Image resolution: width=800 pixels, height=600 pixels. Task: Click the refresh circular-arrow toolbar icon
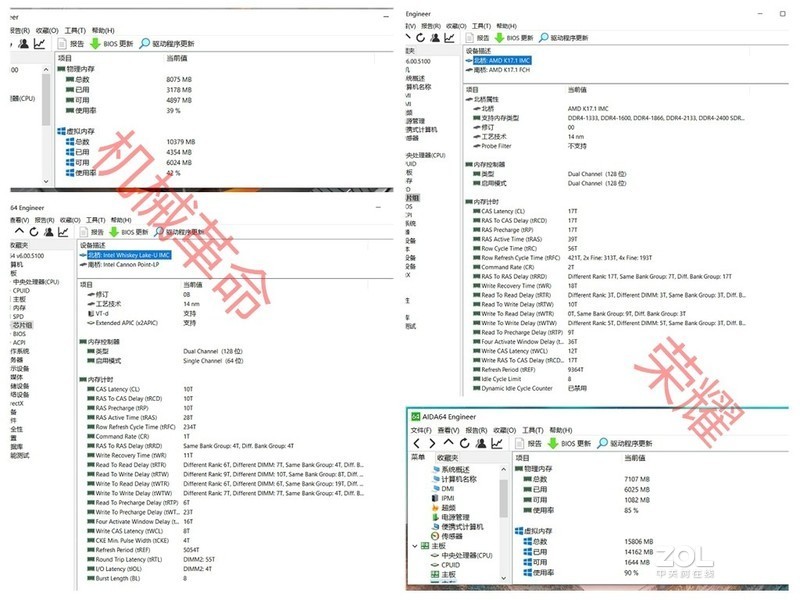pos(462,444)
